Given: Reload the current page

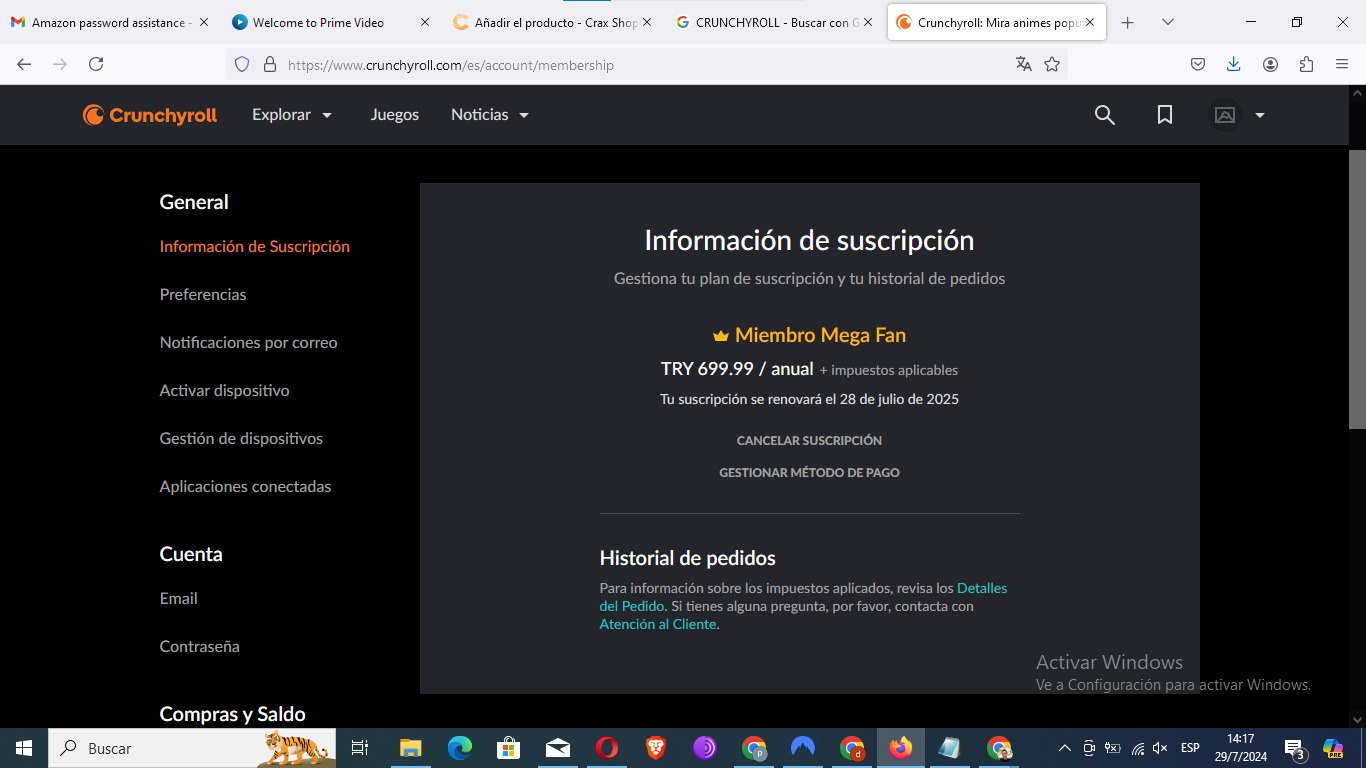Looking at the screenshot, I should (x=96, y=64).
